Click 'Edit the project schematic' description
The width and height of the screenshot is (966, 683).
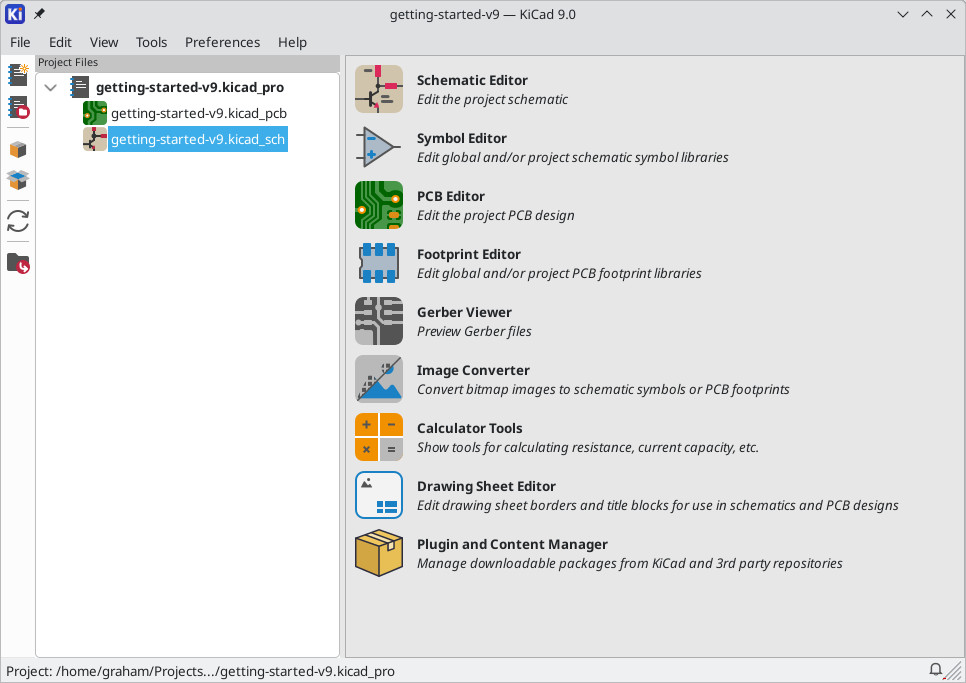click(x=492, y=100)
